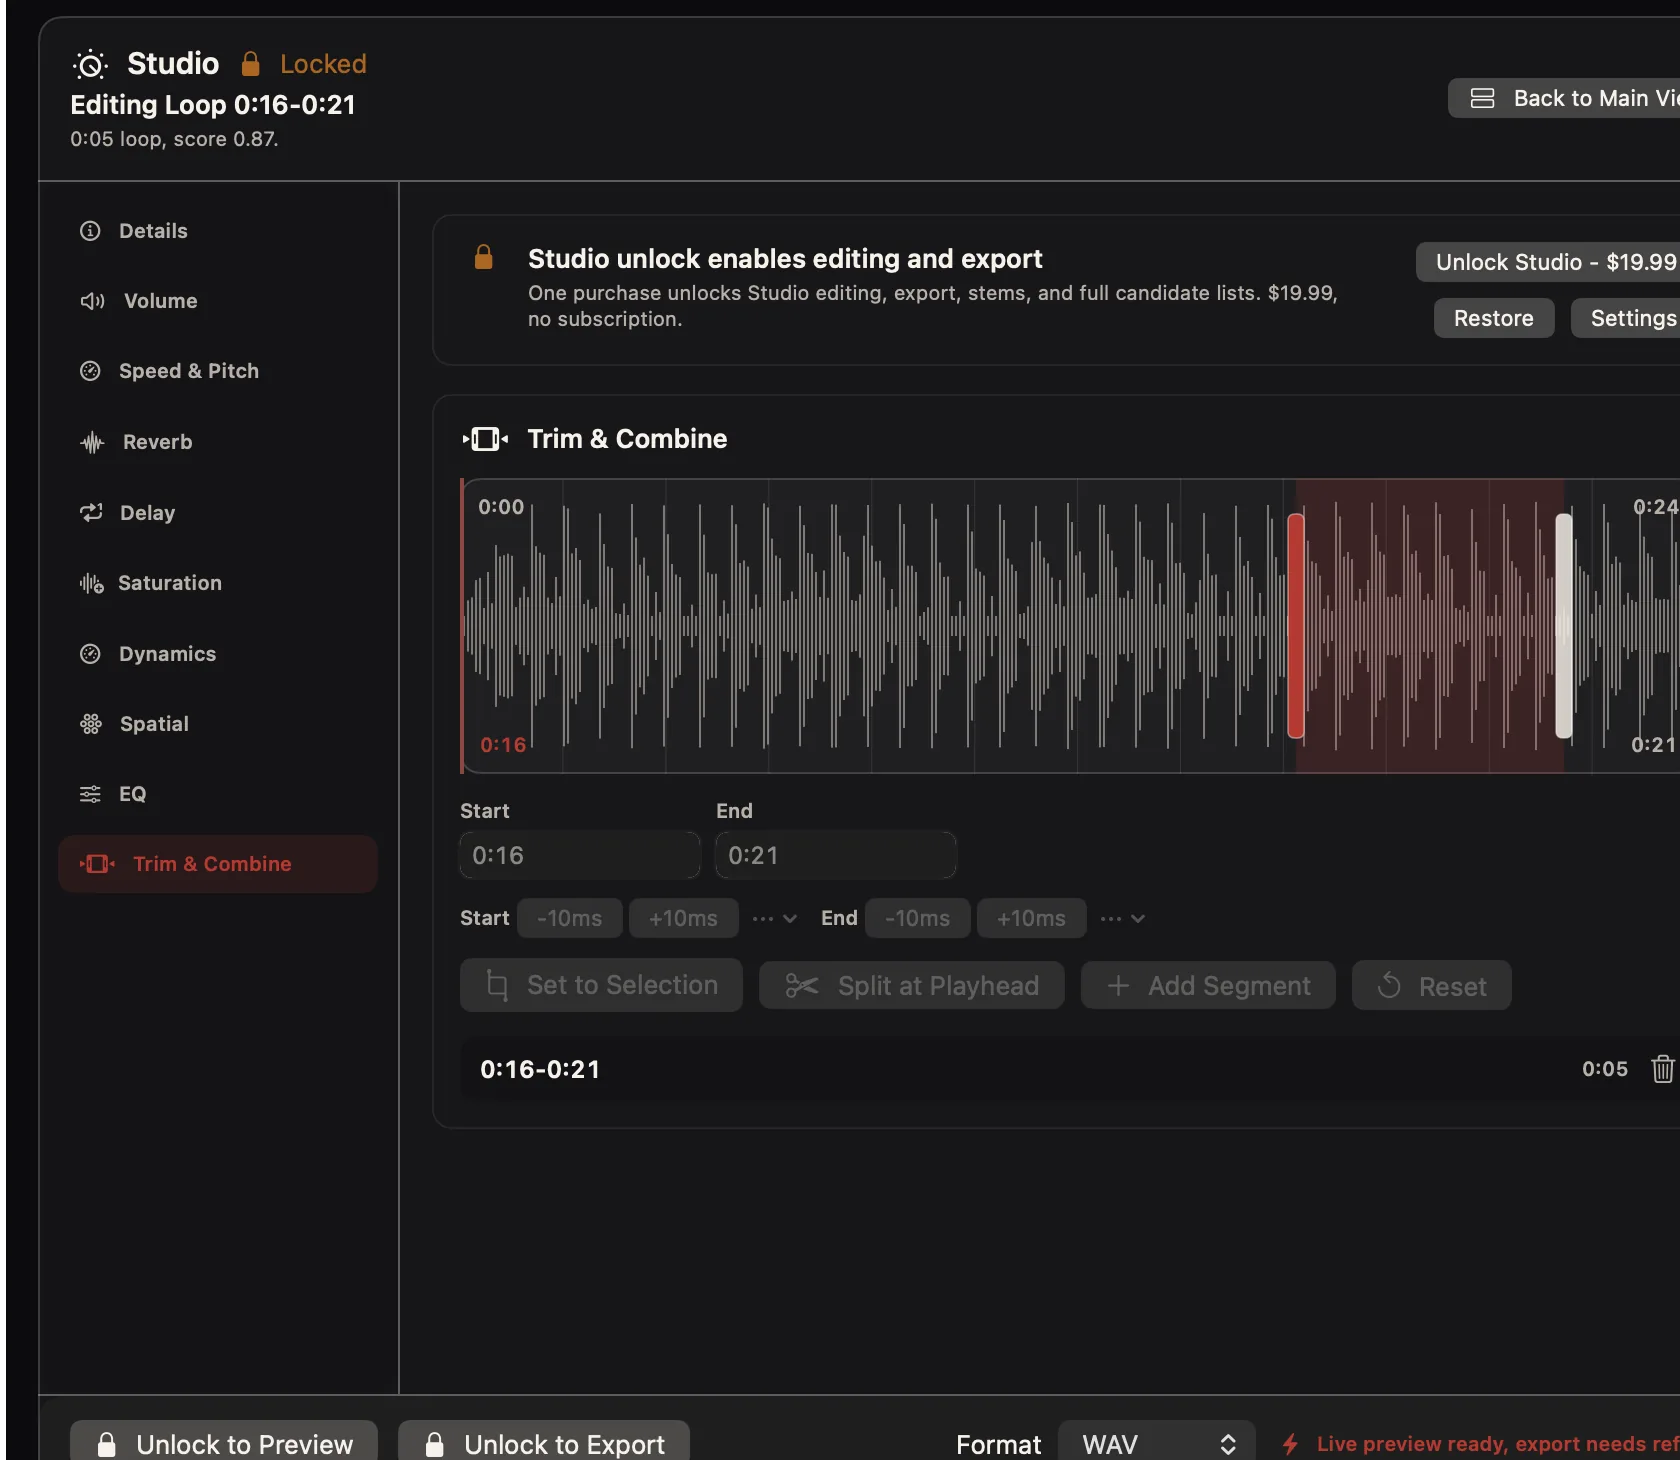
Task: Nudge Start by -10ms
Action: [570, 918]
